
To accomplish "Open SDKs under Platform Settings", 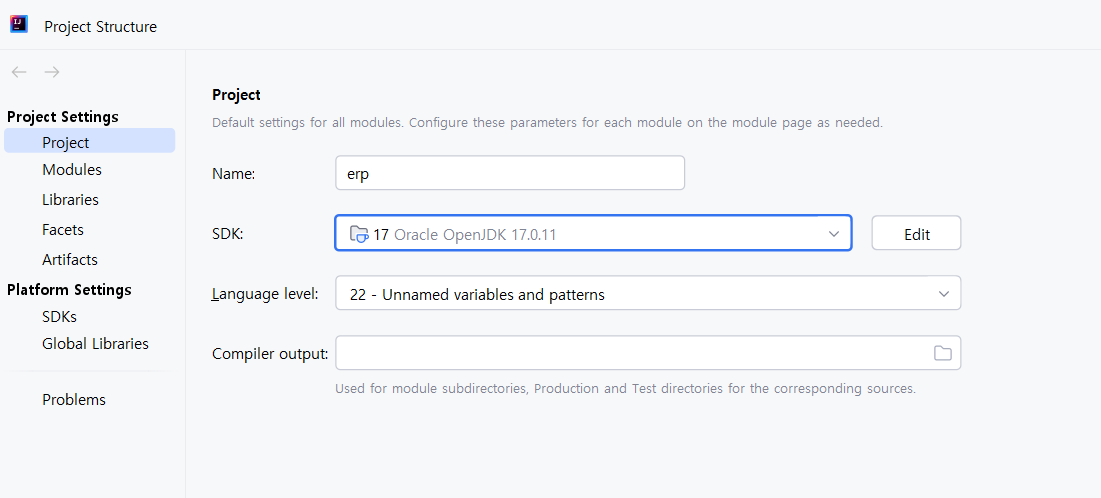I will click(59, 317).
